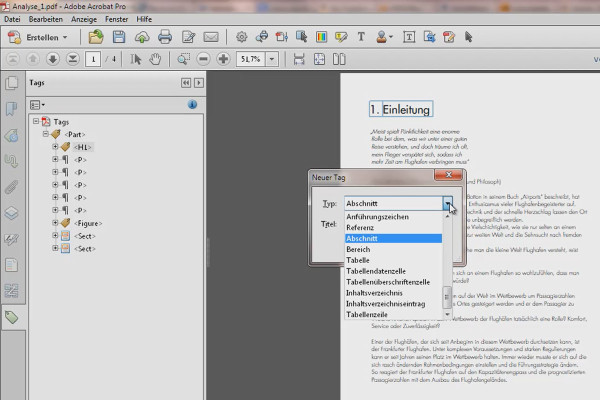600x400 pixels.
Task: Click the type list scrollbar down arrow
Action: pyautogui.click(x=447, y=314)
